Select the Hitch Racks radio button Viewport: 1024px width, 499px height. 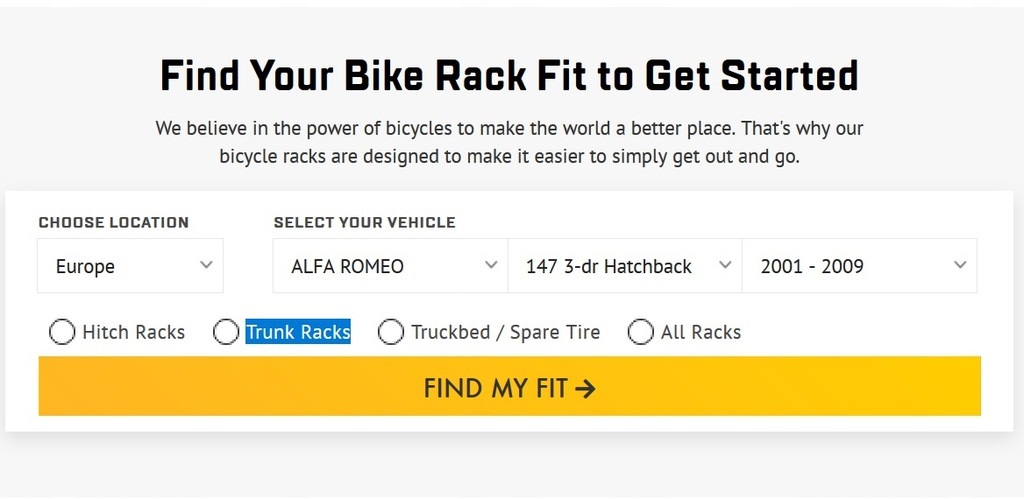click(62, 332)
